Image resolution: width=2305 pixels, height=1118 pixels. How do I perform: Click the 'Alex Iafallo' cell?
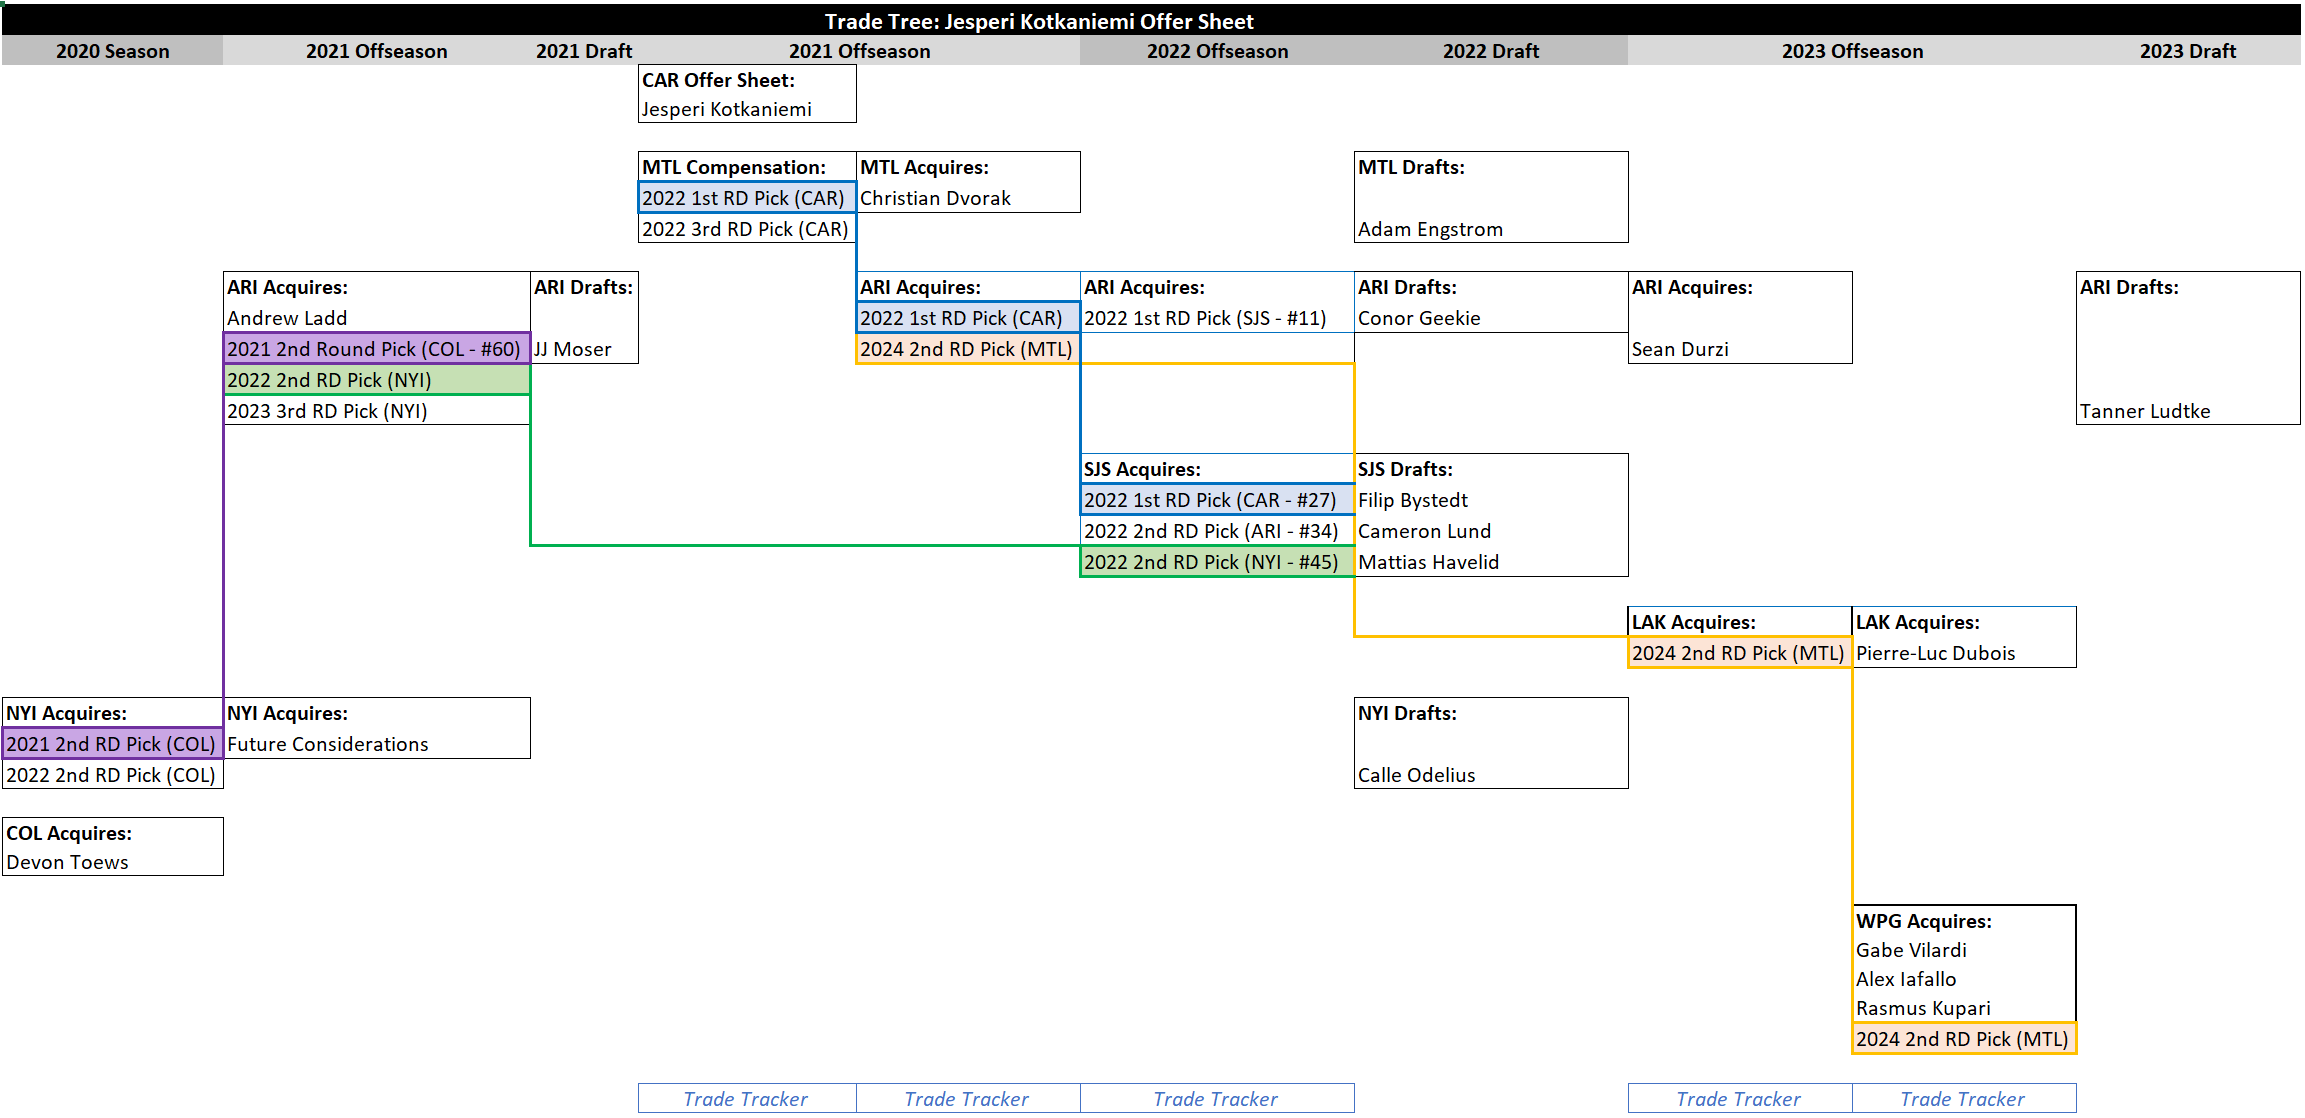point(1964,979)
